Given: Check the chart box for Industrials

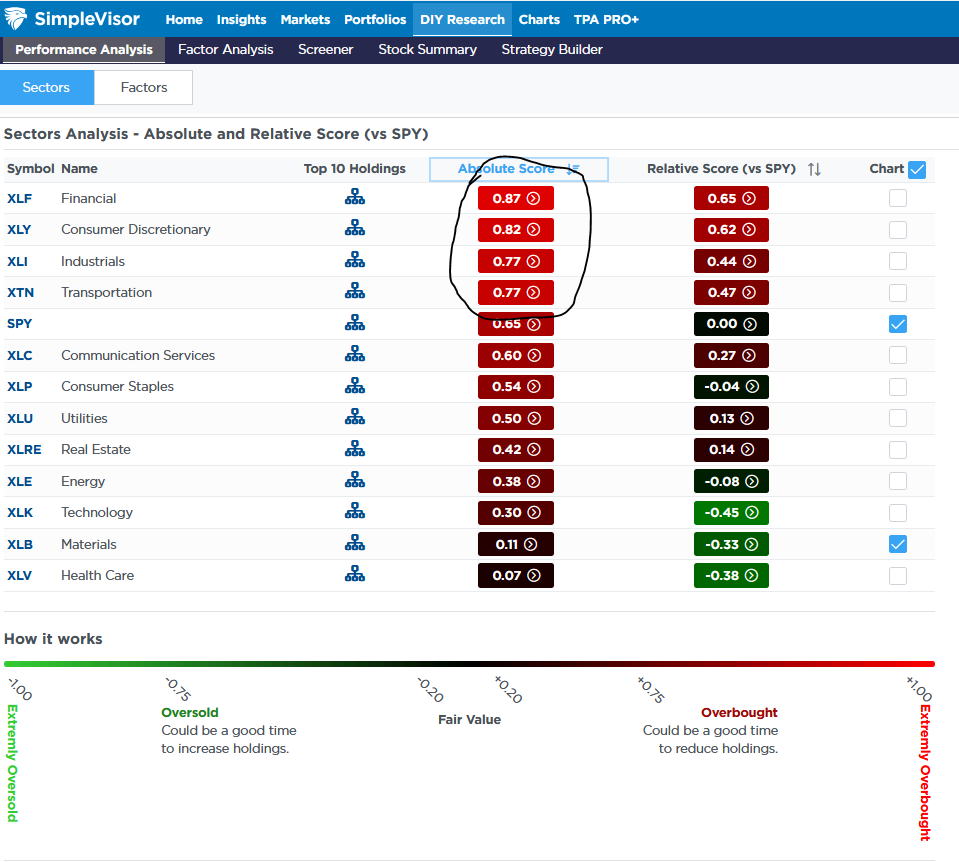Looking at the screenshot, I should click(x=897, y=261).
